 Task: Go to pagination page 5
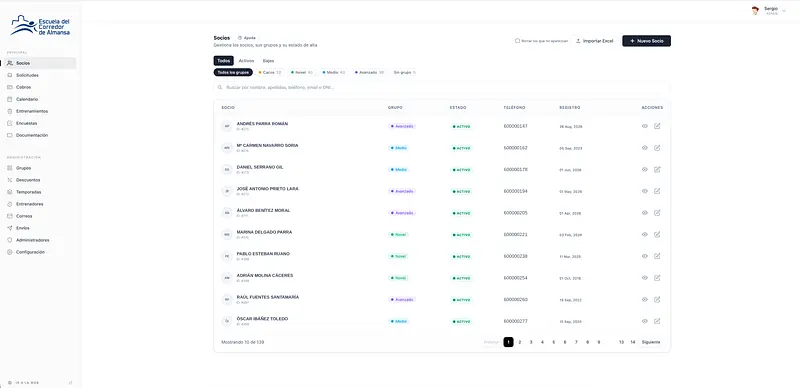[554, 342]
